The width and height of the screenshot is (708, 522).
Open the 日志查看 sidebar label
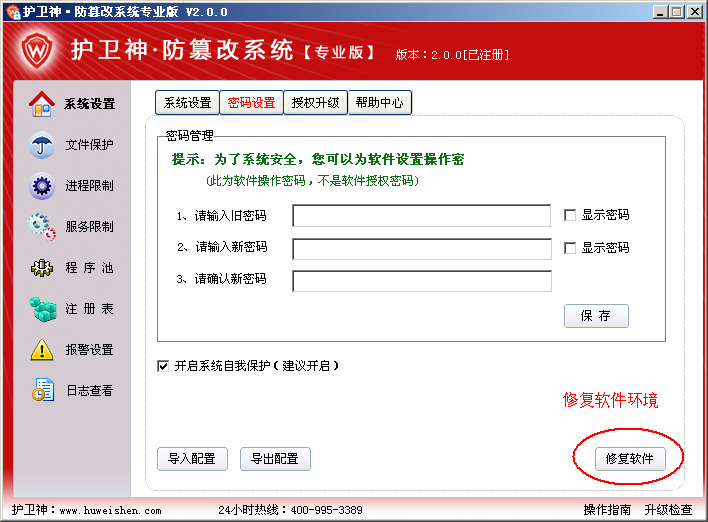pos(89,390)
